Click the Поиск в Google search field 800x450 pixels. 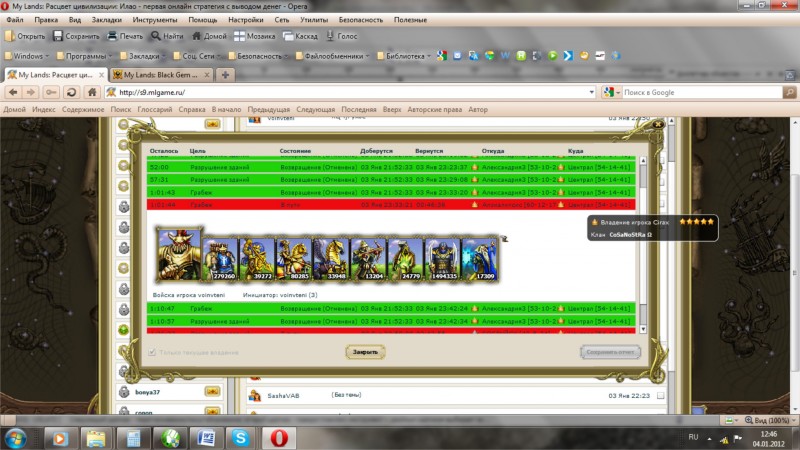[702, 92]
